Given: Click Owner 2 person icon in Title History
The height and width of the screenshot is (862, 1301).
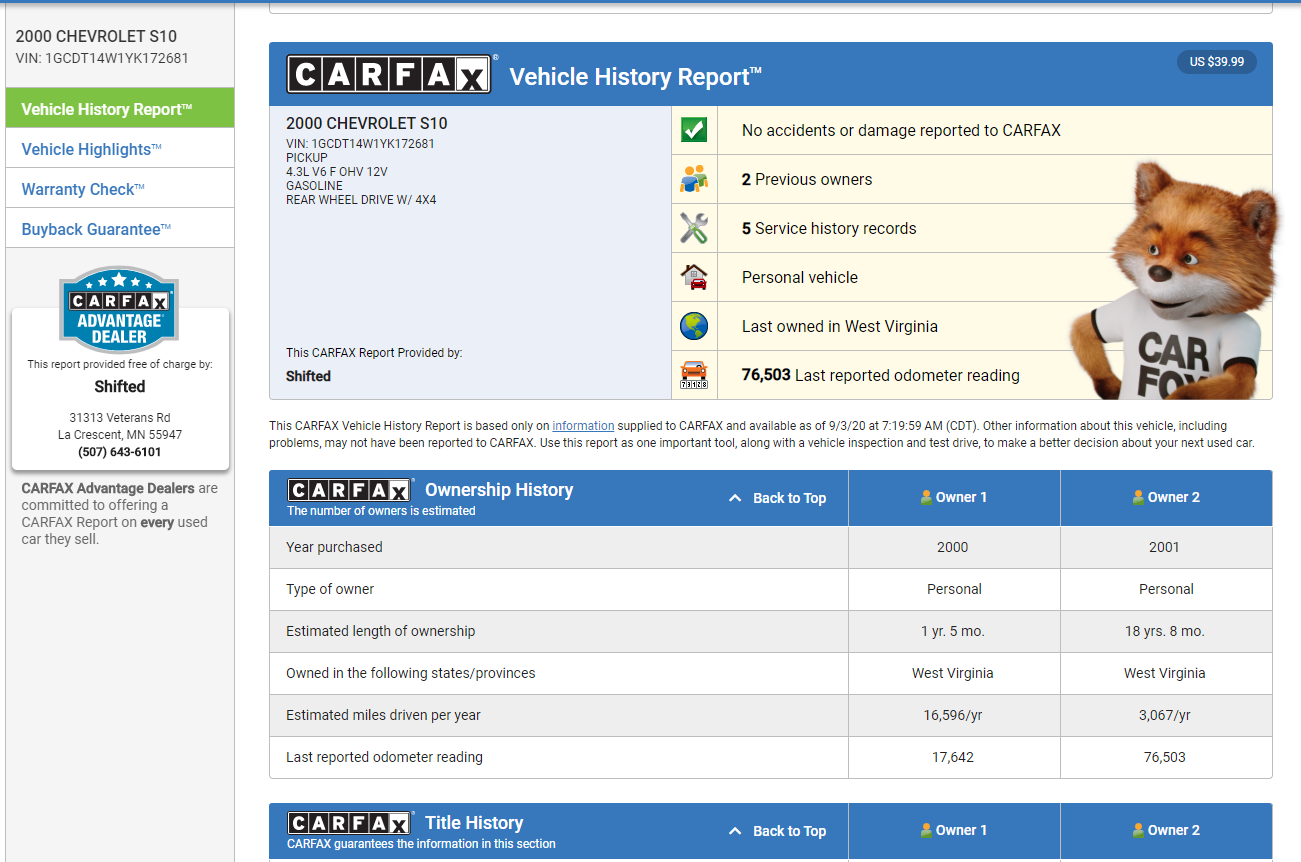Looking at the screenshot, I should pos(1138,830).
